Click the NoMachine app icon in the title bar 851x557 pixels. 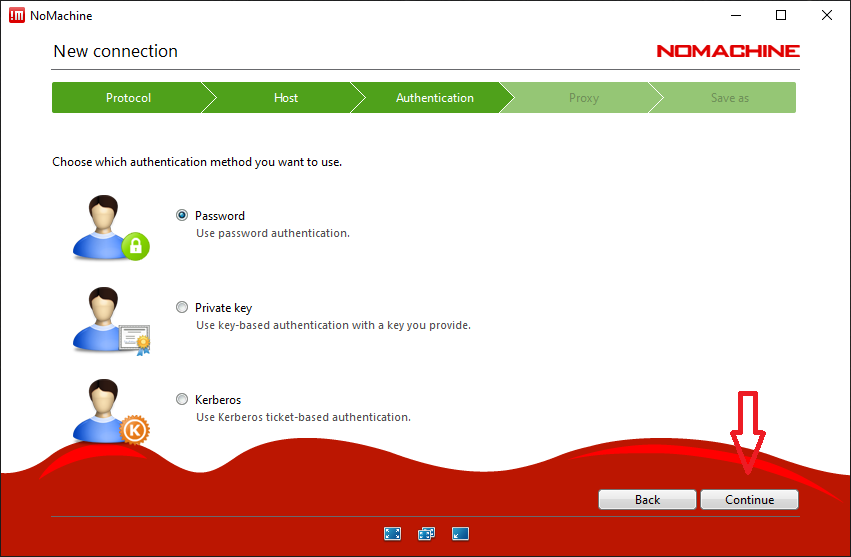[x=17, y=15]
